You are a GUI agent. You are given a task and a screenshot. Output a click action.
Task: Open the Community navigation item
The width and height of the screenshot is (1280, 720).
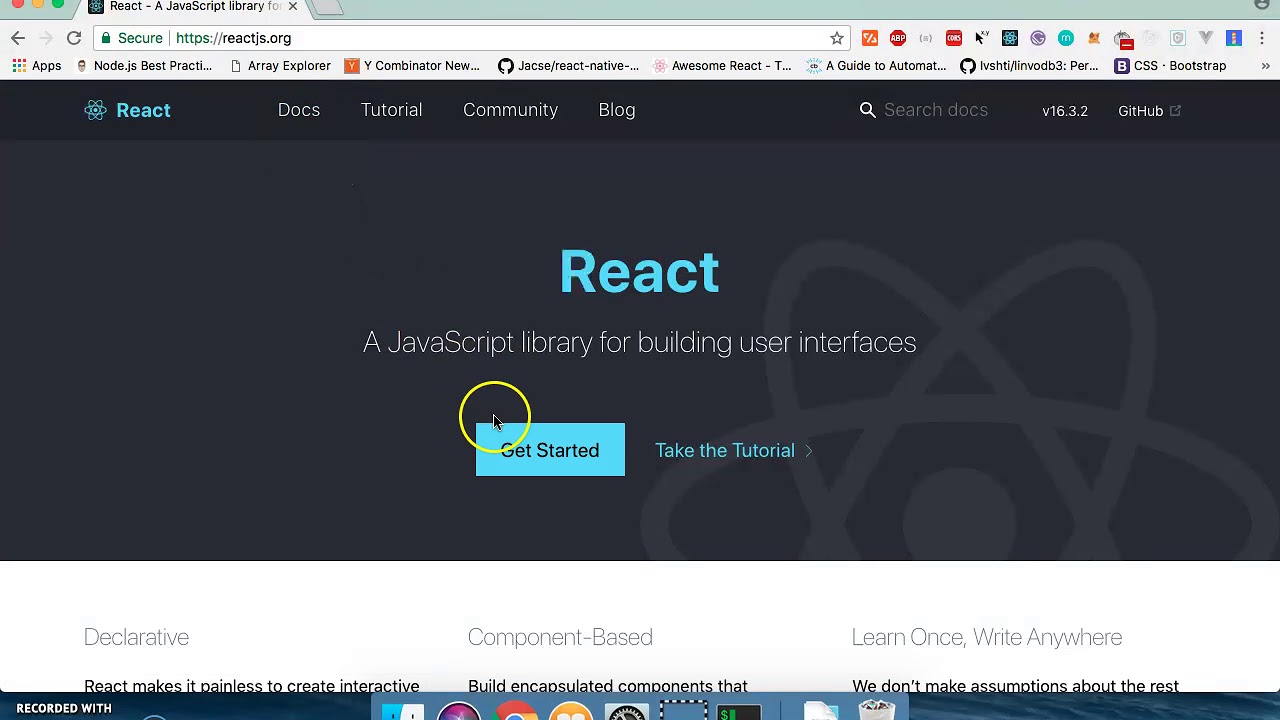tap(510, 110)
